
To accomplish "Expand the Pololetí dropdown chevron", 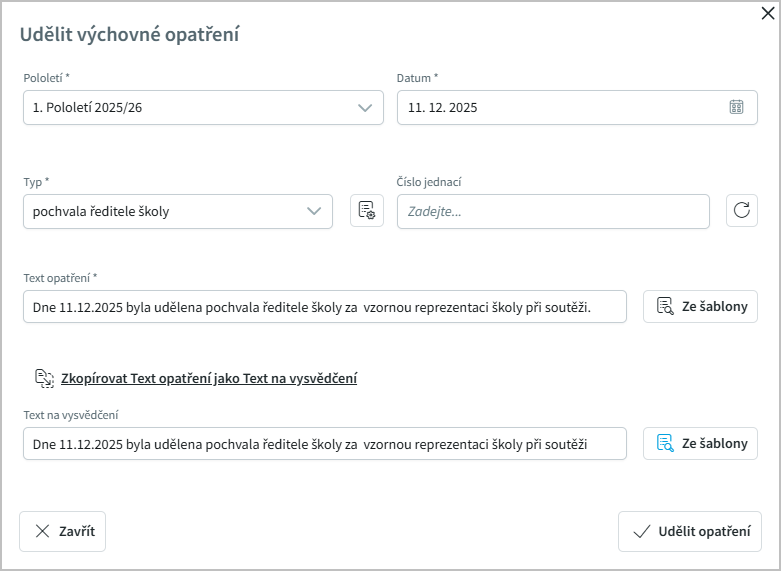I will 365,107.
